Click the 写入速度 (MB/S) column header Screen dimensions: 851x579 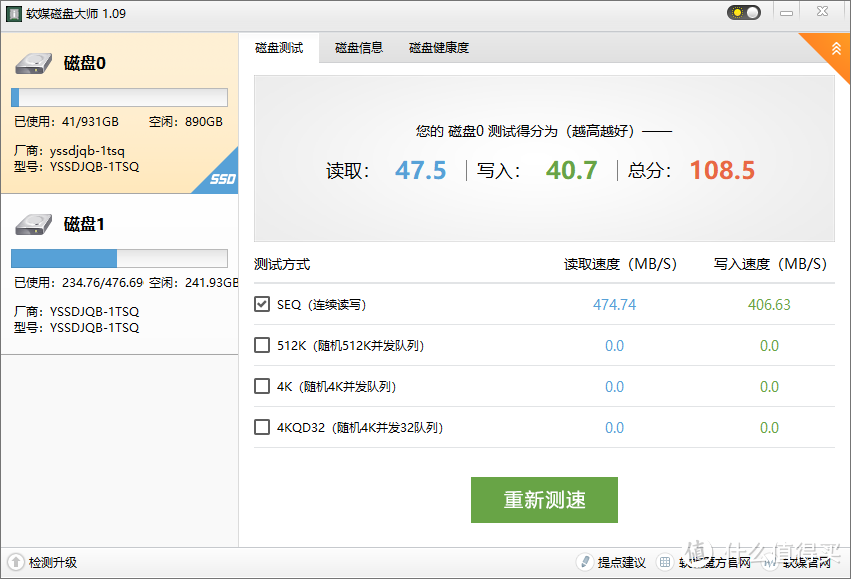770,264
